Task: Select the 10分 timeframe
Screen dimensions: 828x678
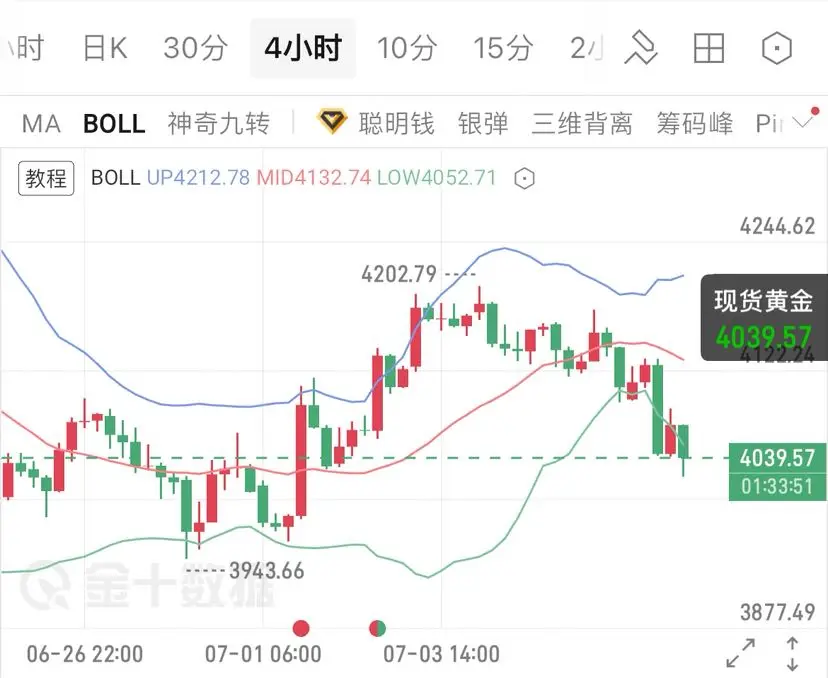Action: pyautogui.click(x=407, y=48)
